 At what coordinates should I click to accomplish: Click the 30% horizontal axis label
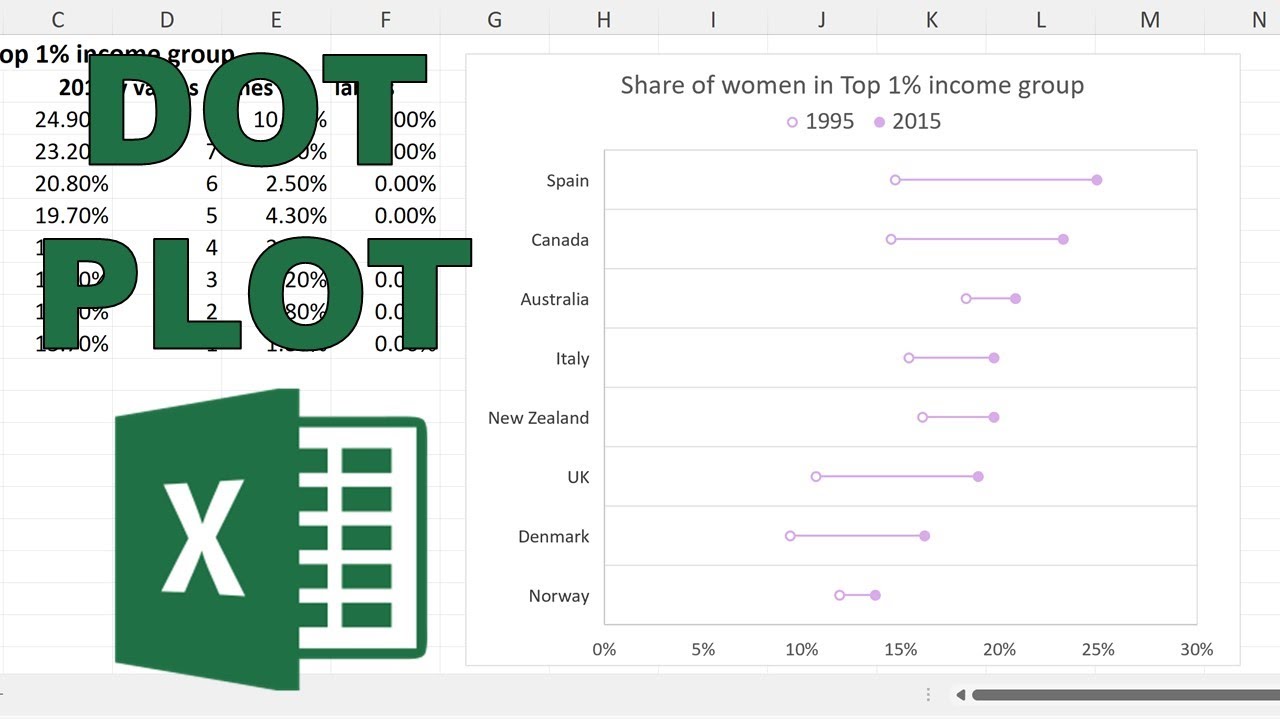point(1197,650)
